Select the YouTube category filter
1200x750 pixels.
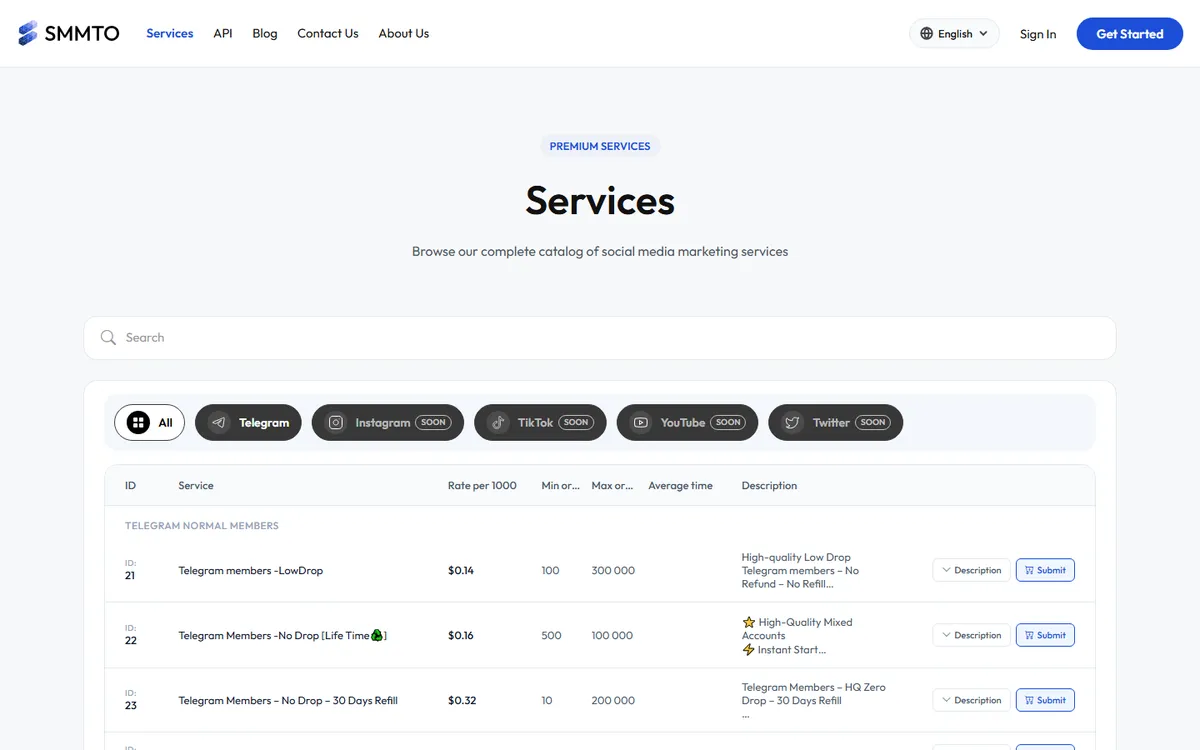(x=688, y=422)
